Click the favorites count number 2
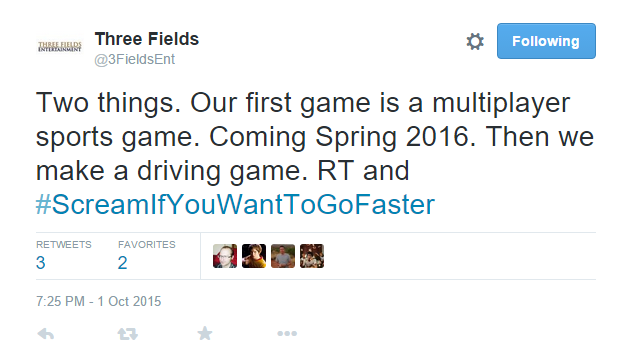 (123, 263)
